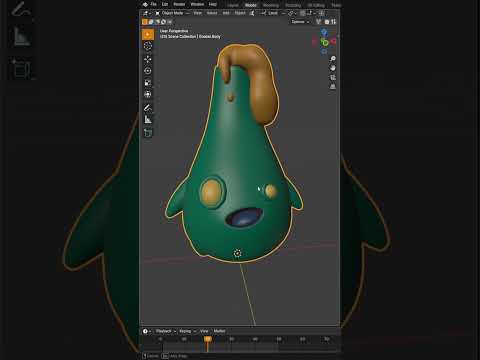Click the pan hand viewport icon

[x=332, y=68]
